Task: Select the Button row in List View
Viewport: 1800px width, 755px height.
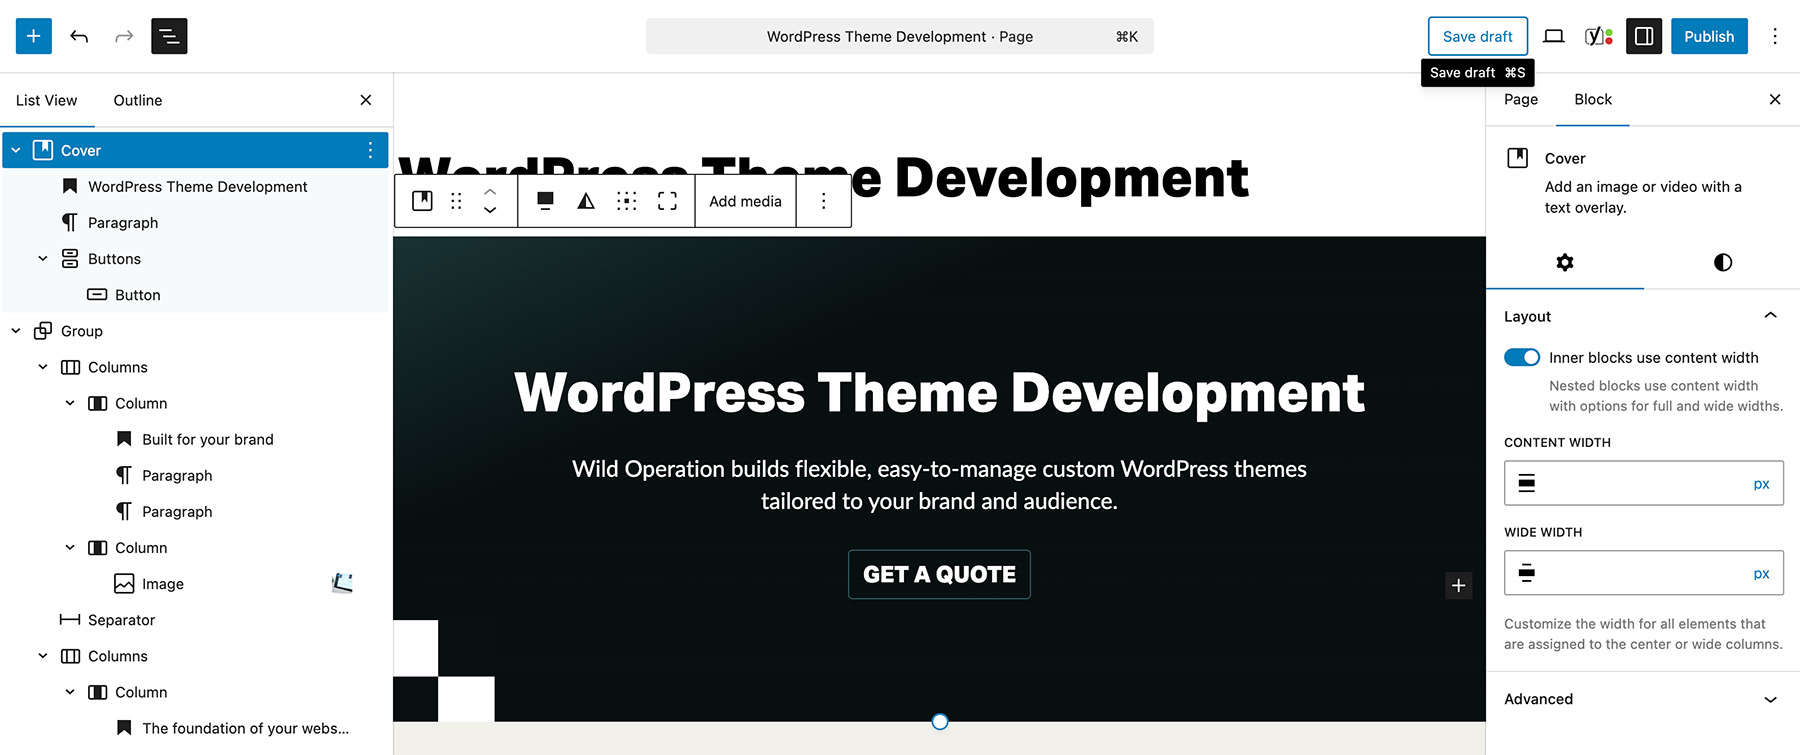Action: pyautogui.click(x=195, y=295)
